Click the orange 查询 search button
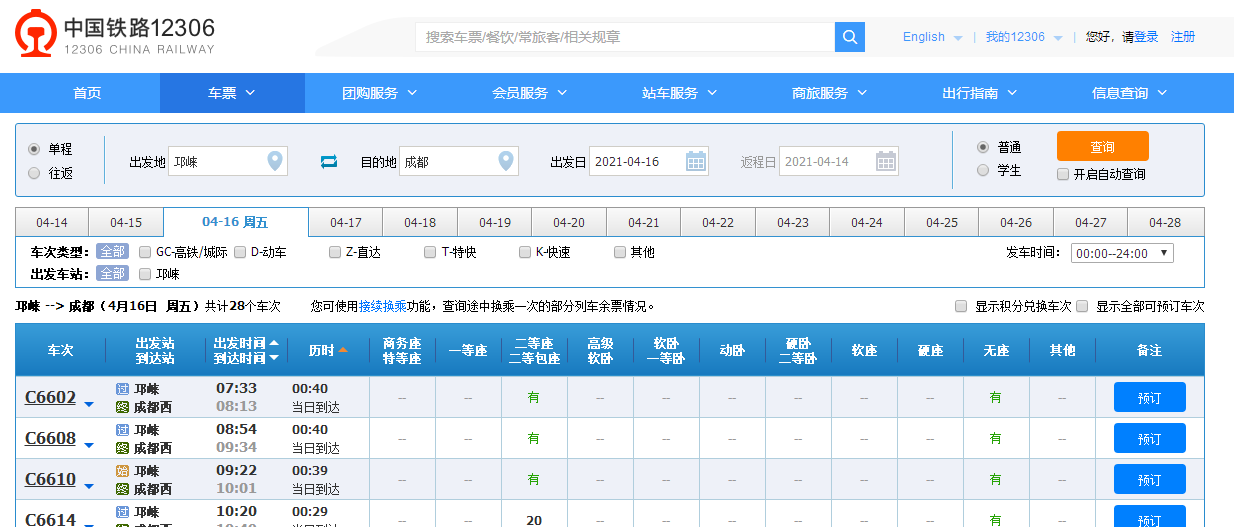Screen dimensions: 1234x527 click(x=1102, y=146)
